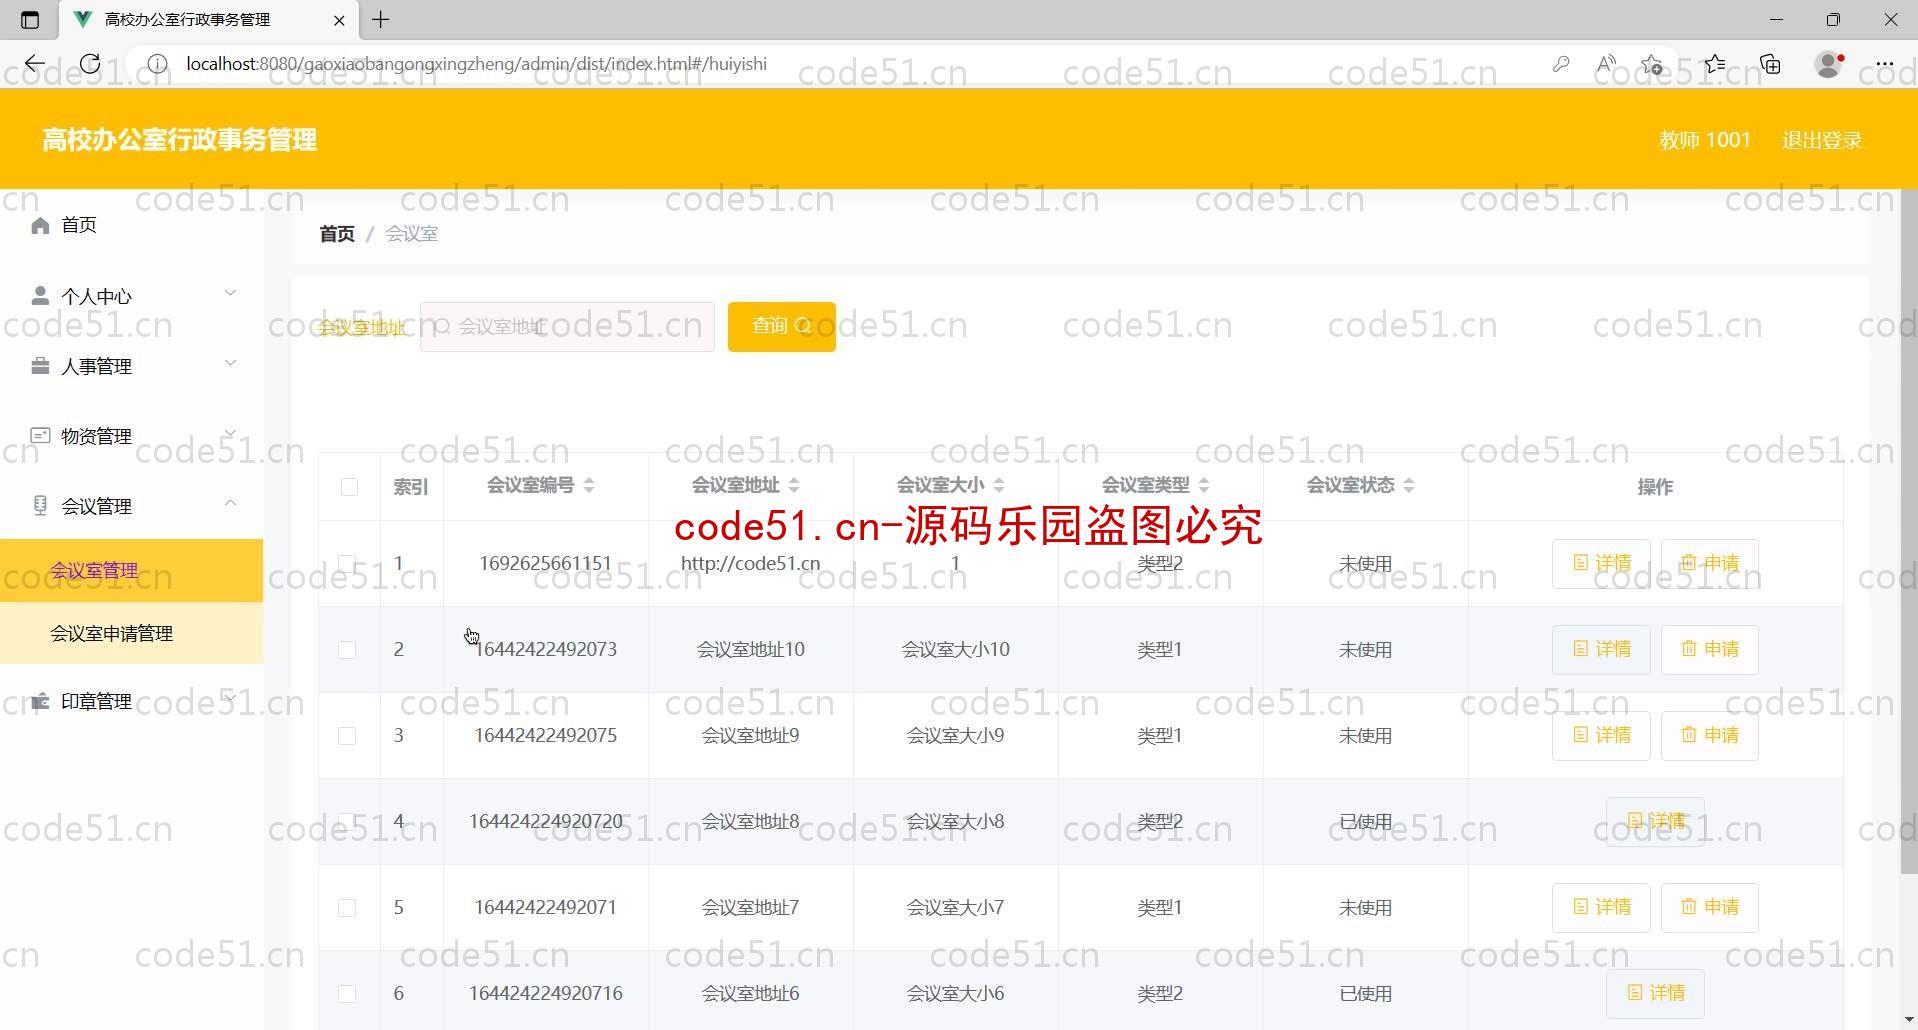1918x1030 pixels.
Task: Click the person icon beside 个人中心
Action: (x=40, y=295)
